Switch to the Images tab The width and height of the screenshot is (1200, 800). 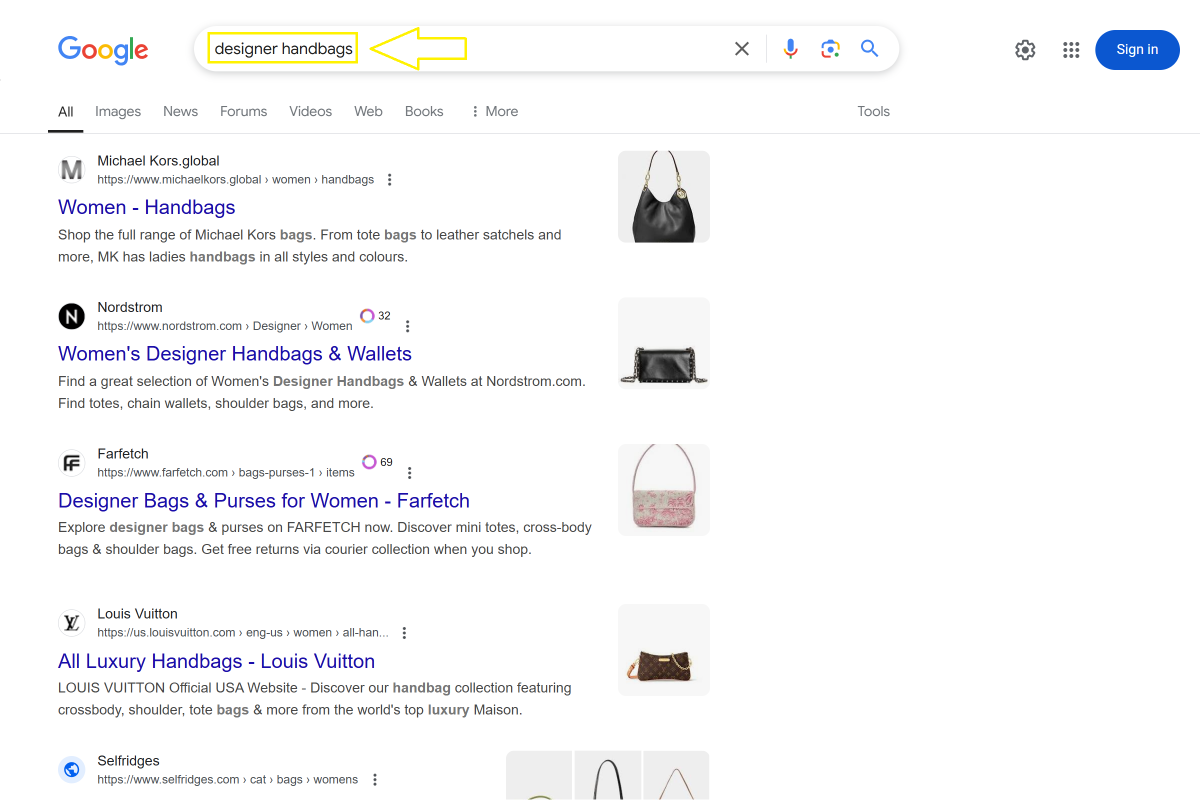(118, 111)
